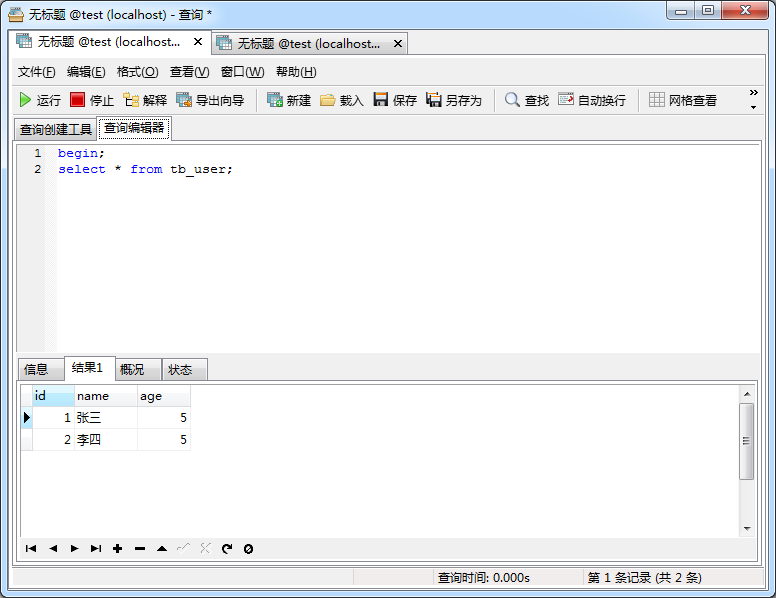Open the 信息 result tab
This screenshot has width=776, height=598.
41,369
